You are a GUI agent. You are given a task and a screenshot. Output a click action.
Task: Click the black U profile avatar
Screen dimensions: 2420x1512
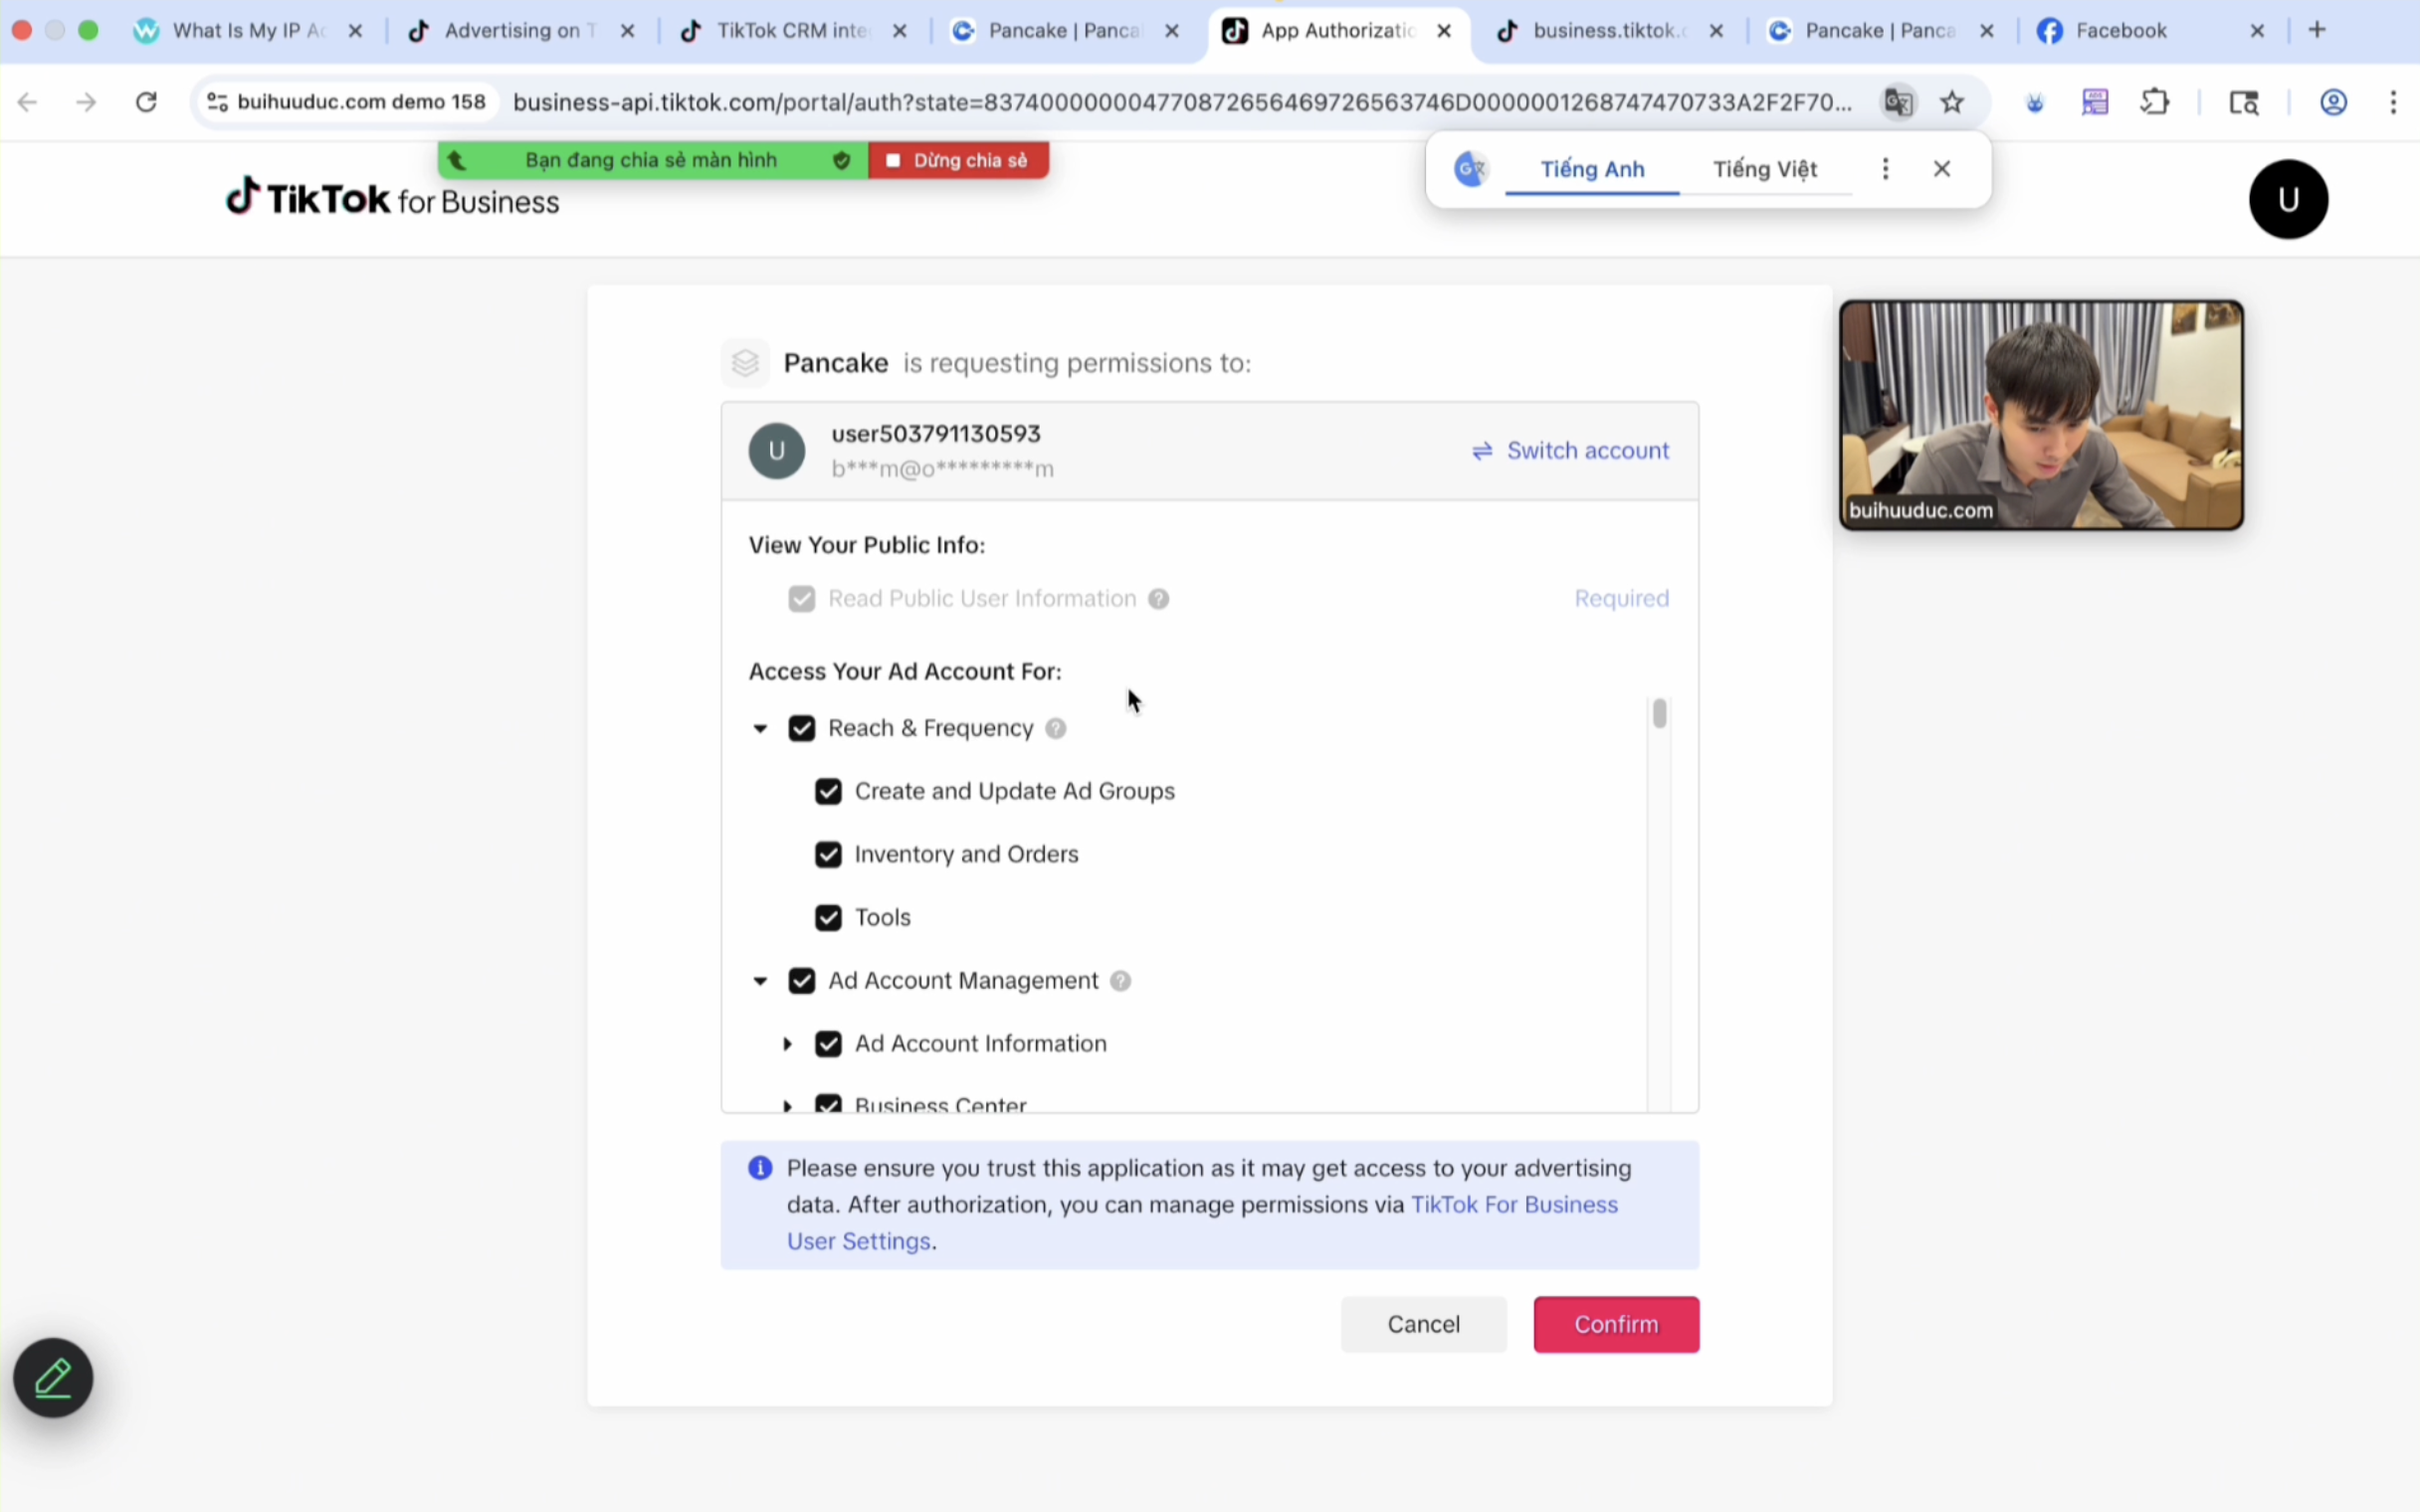2287,199
